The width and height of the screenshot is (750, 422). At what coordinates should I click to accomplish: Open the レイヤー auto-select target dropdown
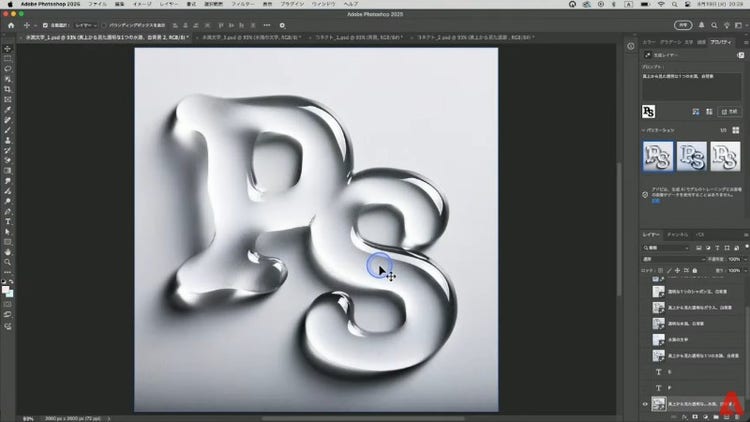tap(84, 25)
